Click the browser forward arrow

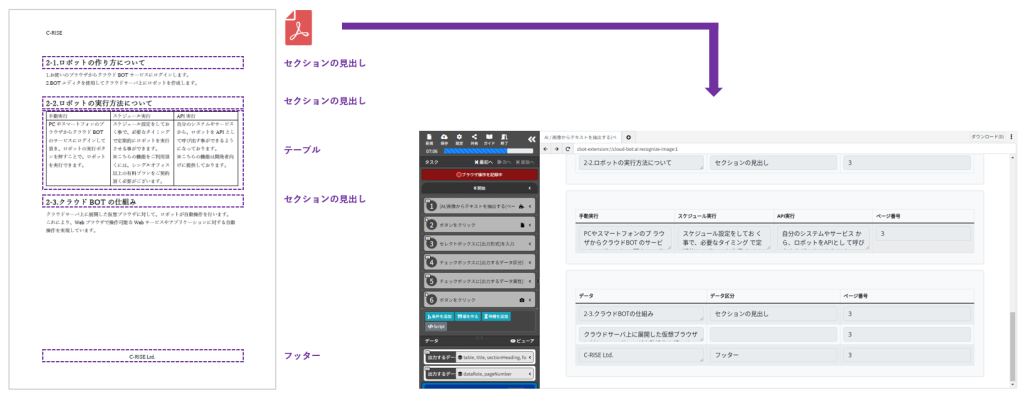pos(556,149)
